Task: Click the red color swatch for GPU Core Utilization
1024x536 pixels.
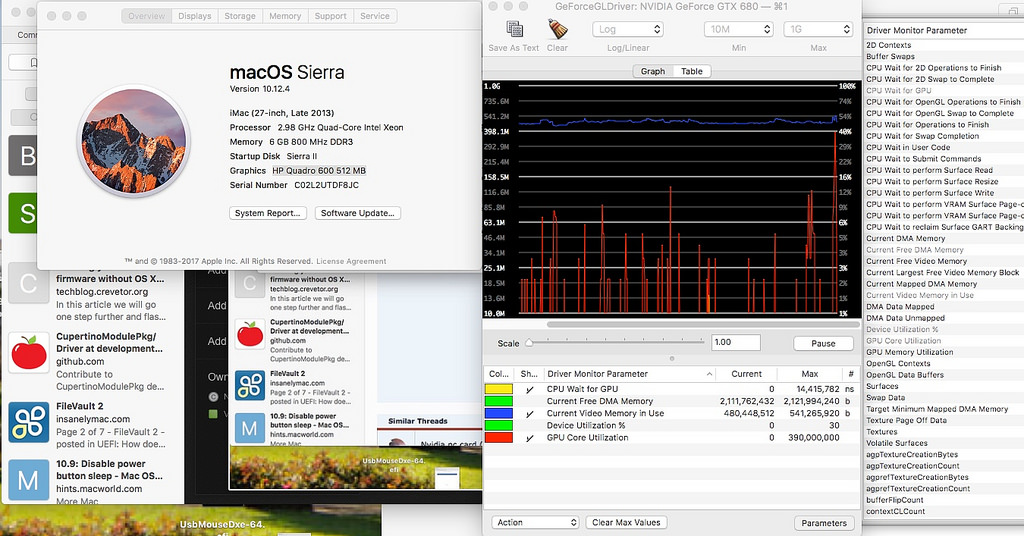Action: (x=499, y=438)
